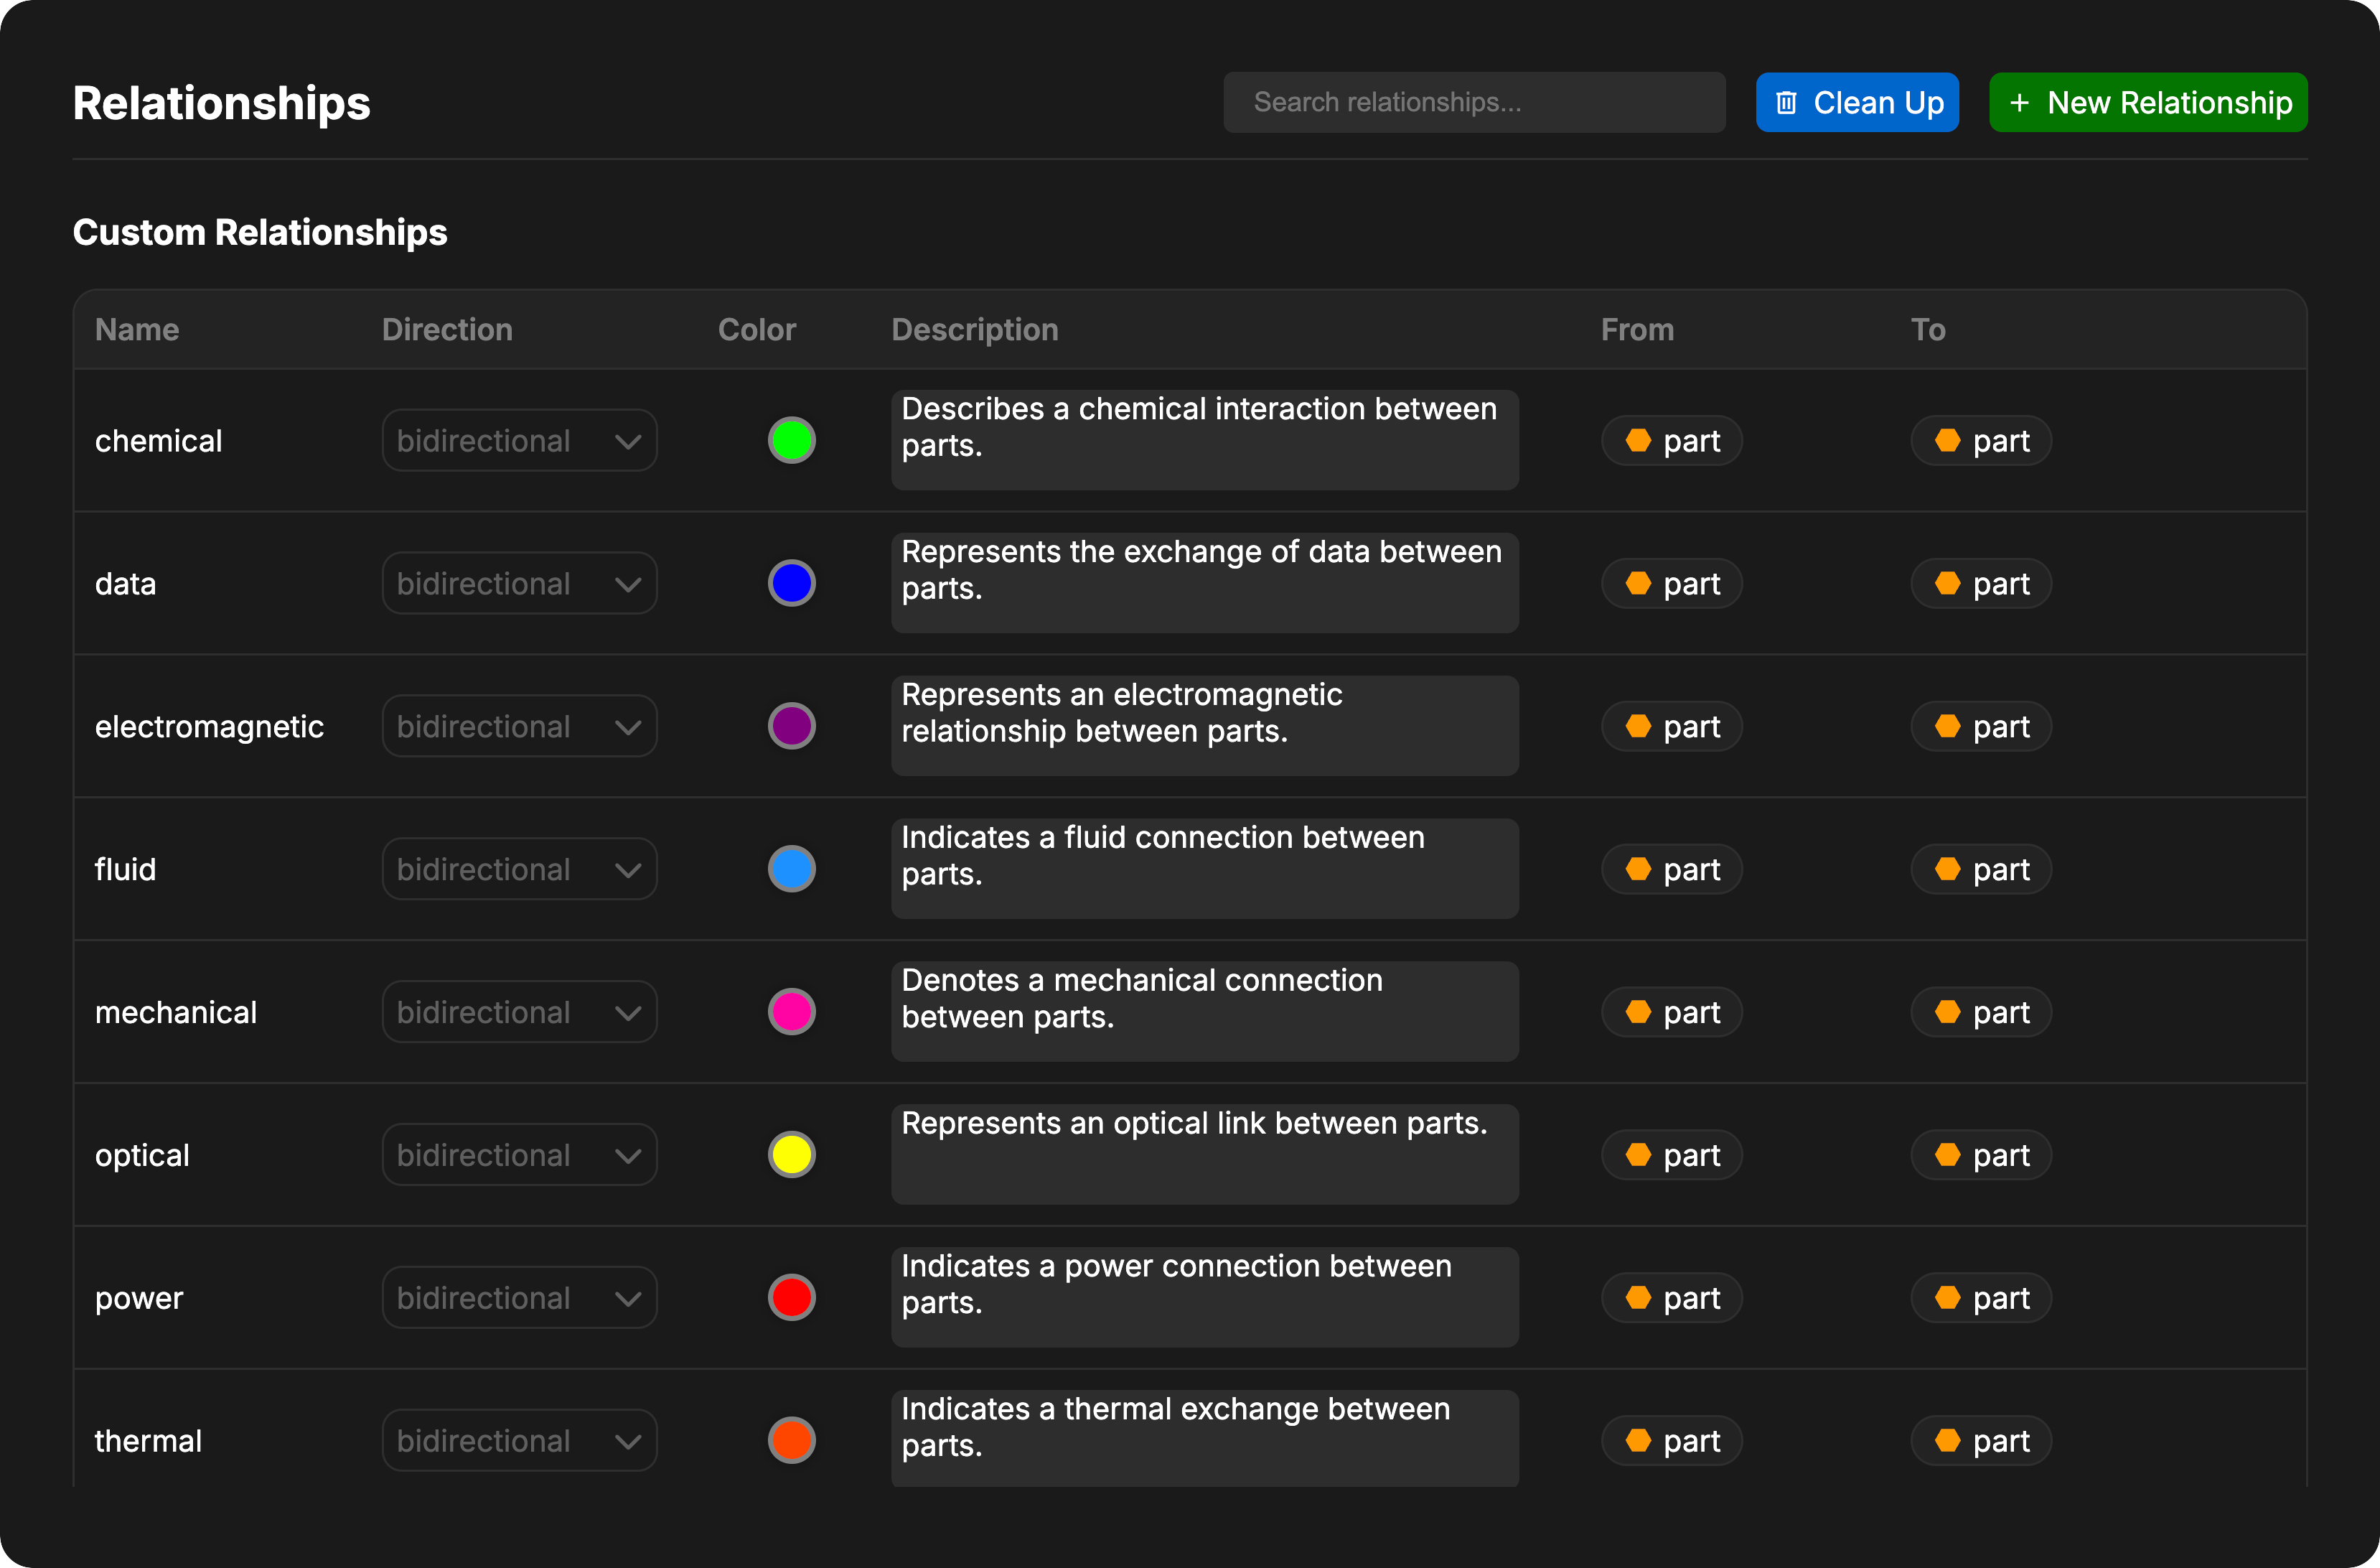Click the From part hexagon icon for chemical
The height and width of the screenshot is (1568, 2380).
coord(1638,440)
